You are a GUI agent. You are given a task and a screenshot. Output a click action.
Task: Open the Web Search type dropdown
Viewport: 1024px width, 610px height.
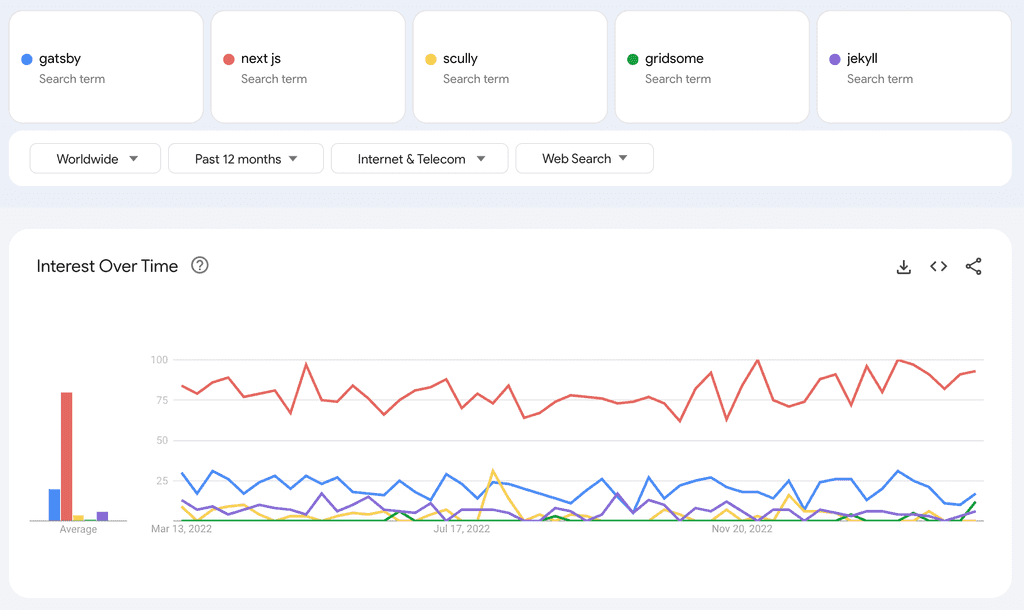pos(584,158)
